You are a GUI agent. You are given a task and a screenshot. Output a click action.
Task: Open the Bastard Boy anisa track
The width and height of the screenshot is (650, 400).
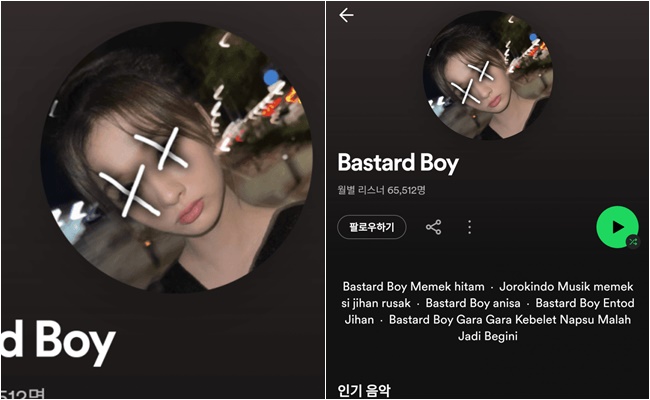[x=473, y=303]
